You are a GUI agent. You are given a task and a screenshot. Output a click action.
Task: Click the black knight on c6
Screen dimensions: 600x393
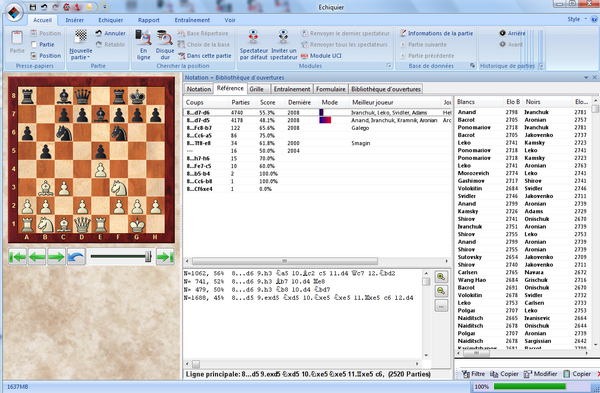pyautogui.click(x=64, y=133)
